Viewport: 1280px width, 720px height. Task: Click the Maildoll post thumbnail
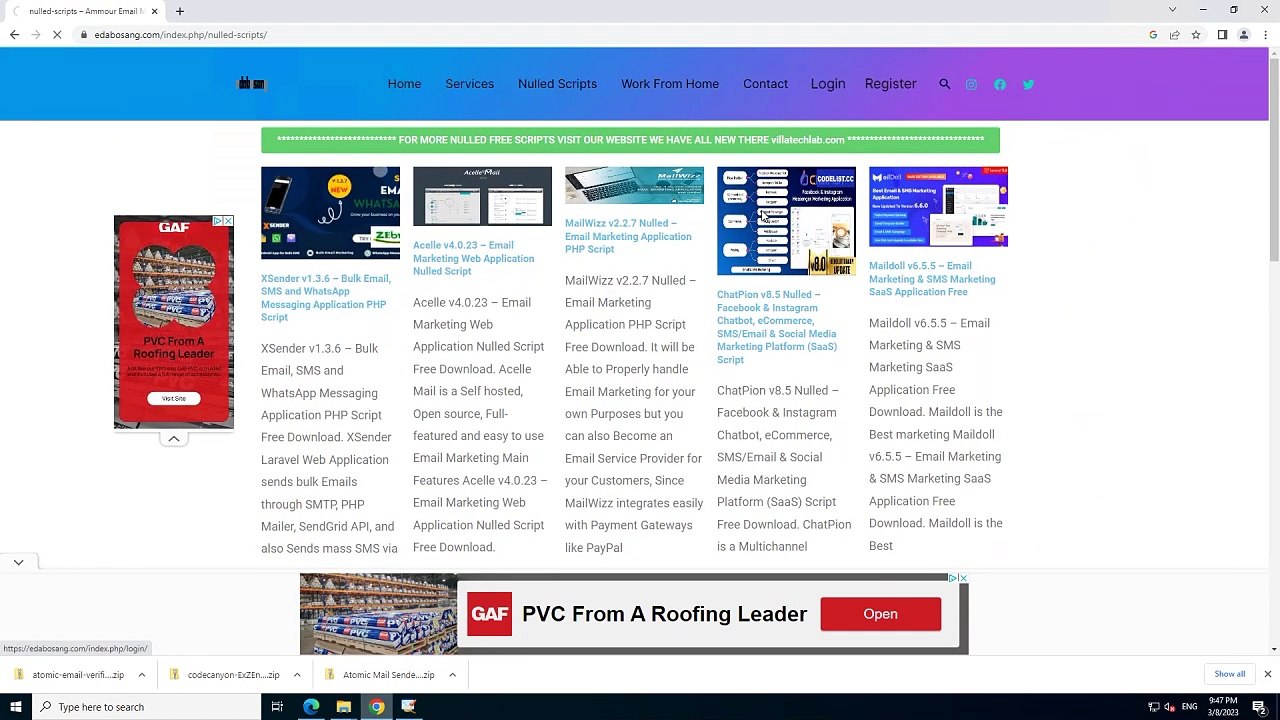point(938,207)
